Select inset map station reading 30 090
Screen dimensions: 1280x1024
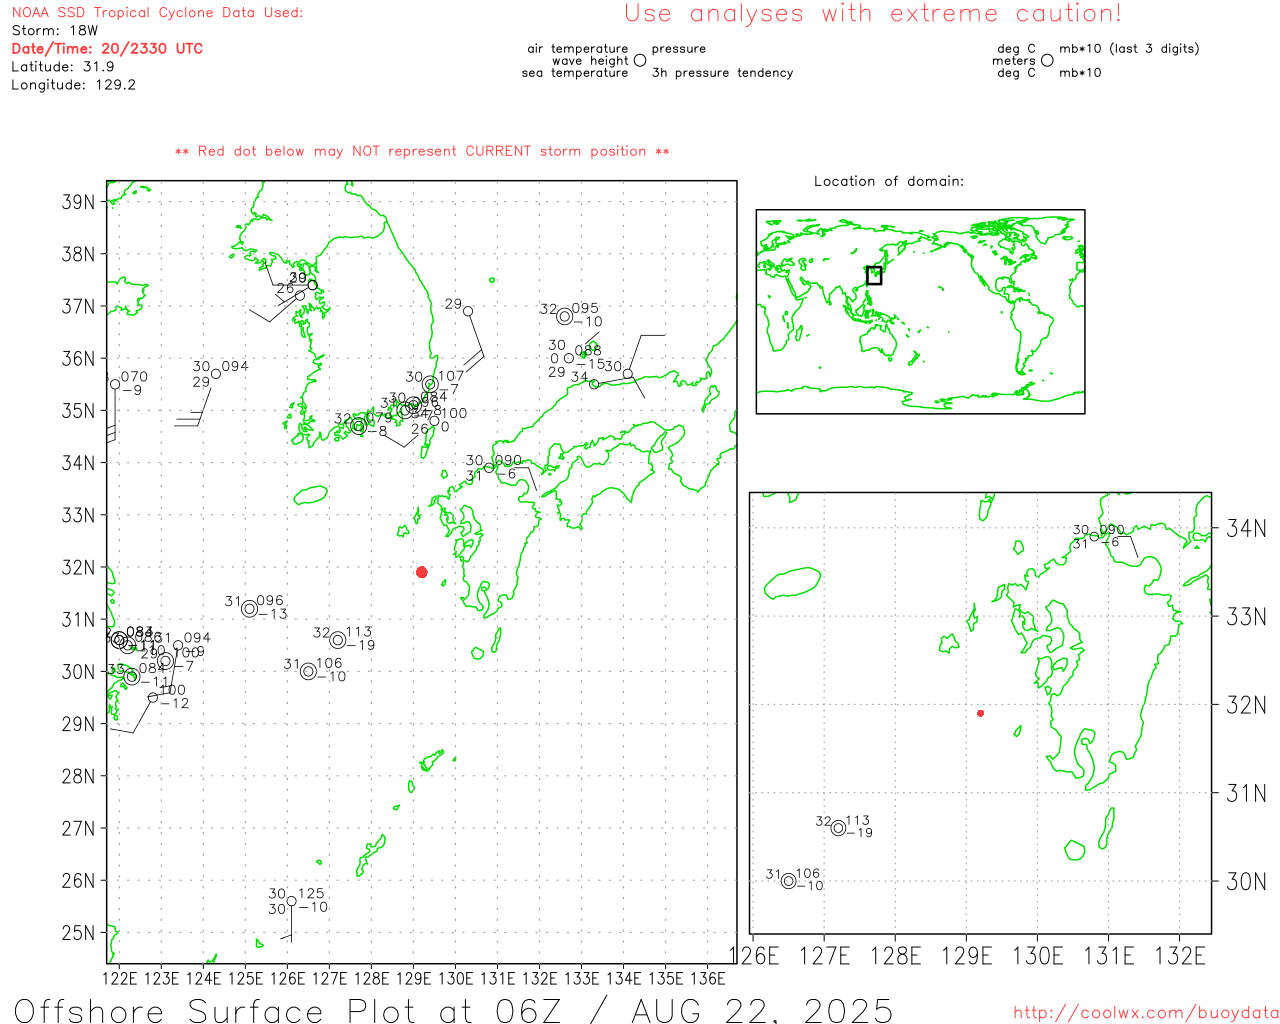point(1095,537)
